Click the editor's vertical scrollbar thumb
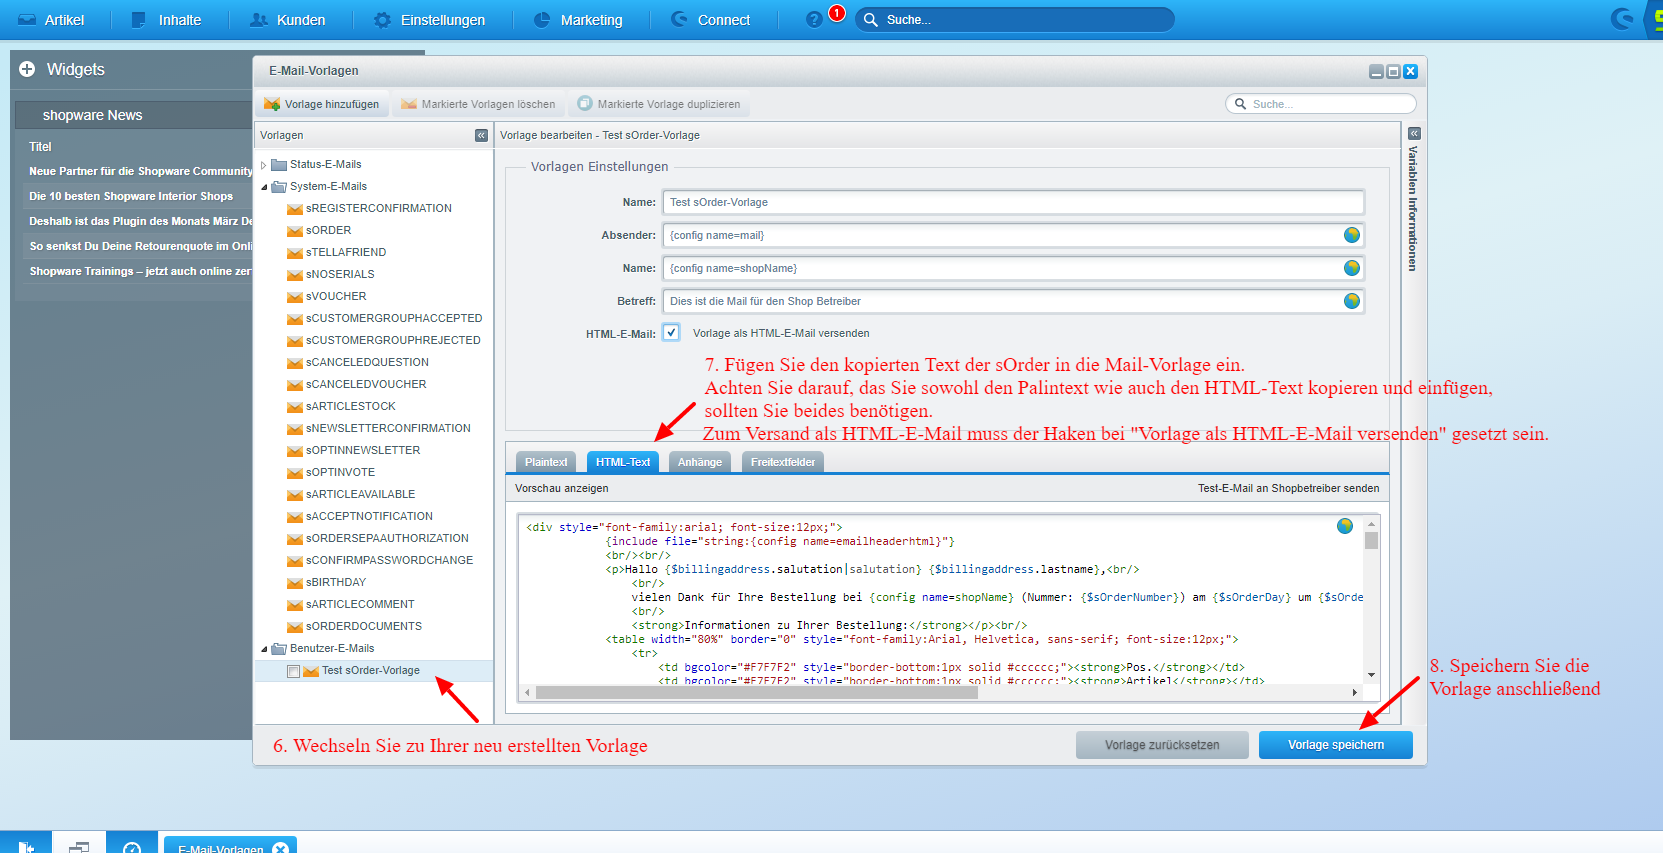The width and height of the screenshot is (1663, 853). point(1371,540)
